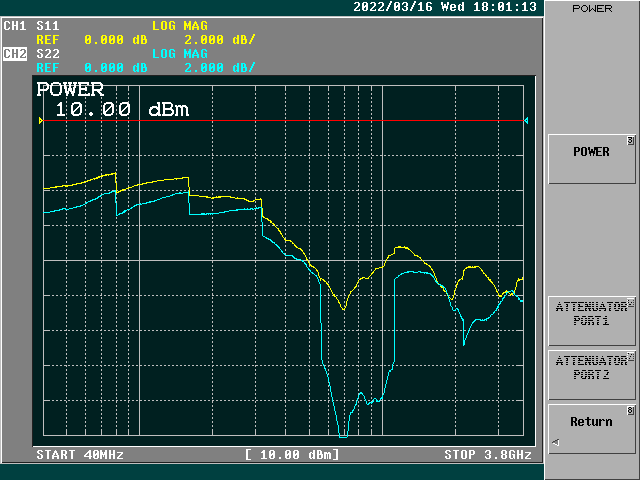Click the bracketed [10.00 dBm] status text
640x480 pixels.
[x=292, y=455]
